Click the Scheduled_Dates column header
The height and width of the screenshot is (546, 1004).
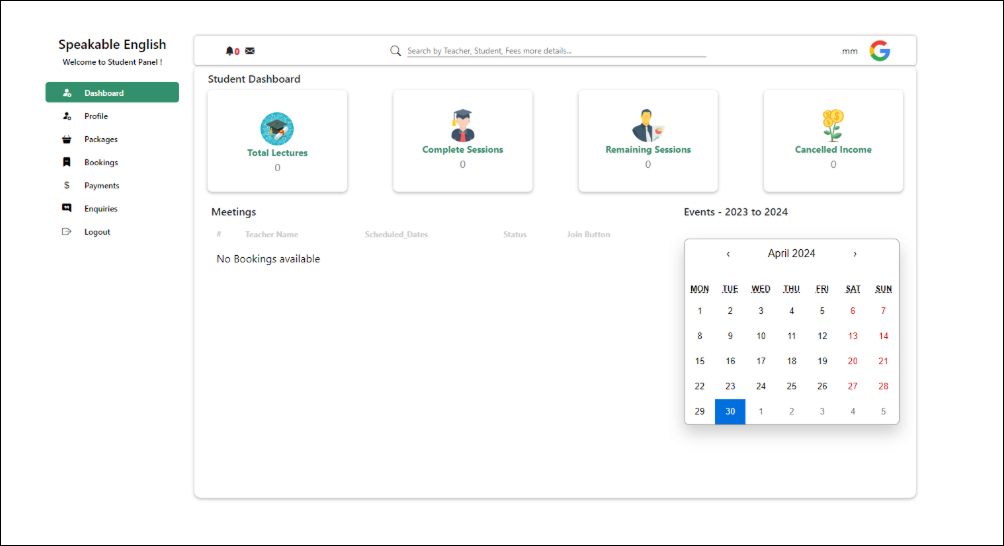tap(396, 234)
